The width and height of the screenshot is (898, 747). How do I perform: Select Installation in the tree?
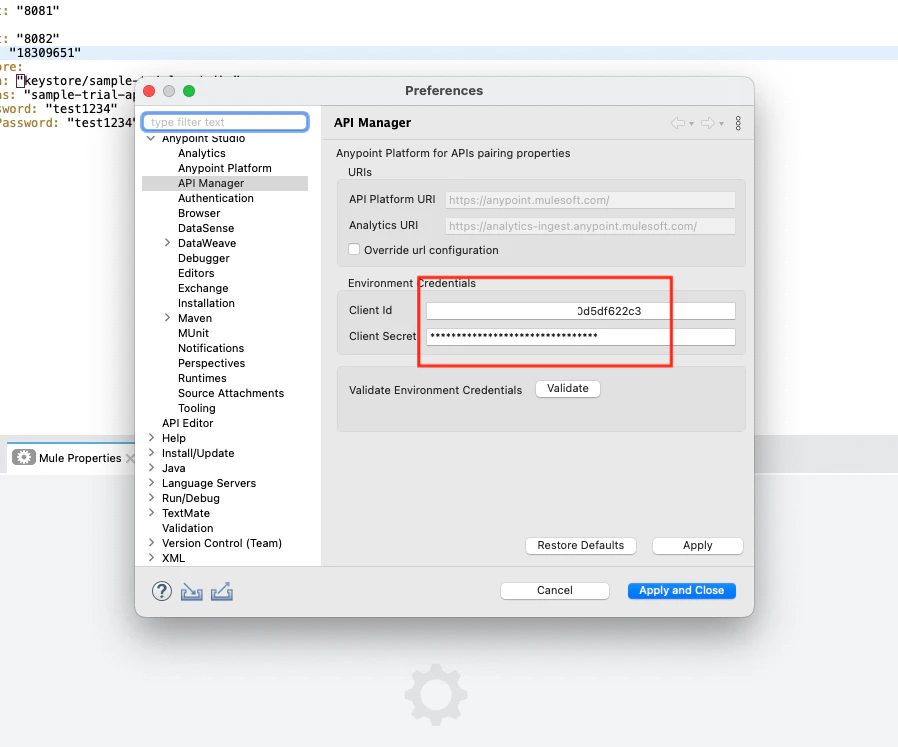(206, 303)
